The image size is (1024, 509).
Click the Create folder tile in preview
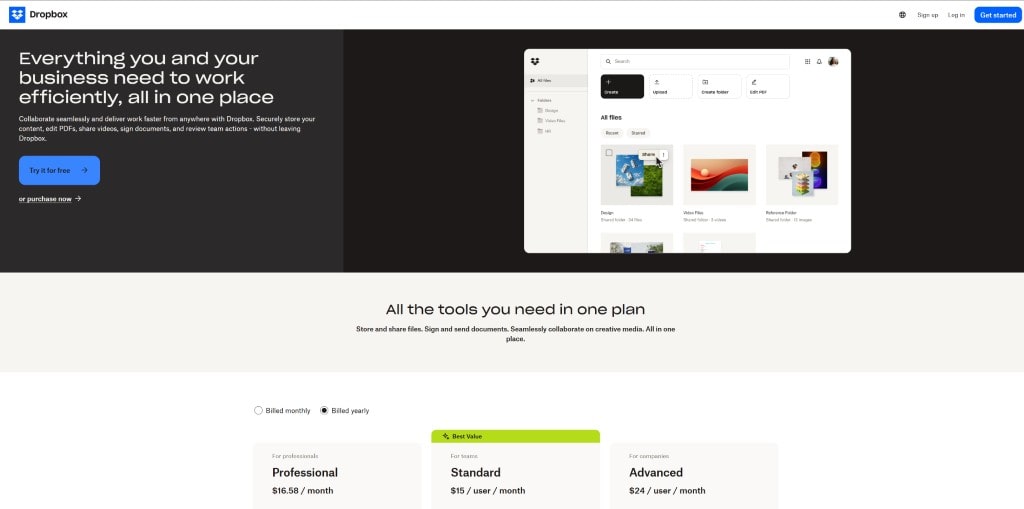pos(719,86)
